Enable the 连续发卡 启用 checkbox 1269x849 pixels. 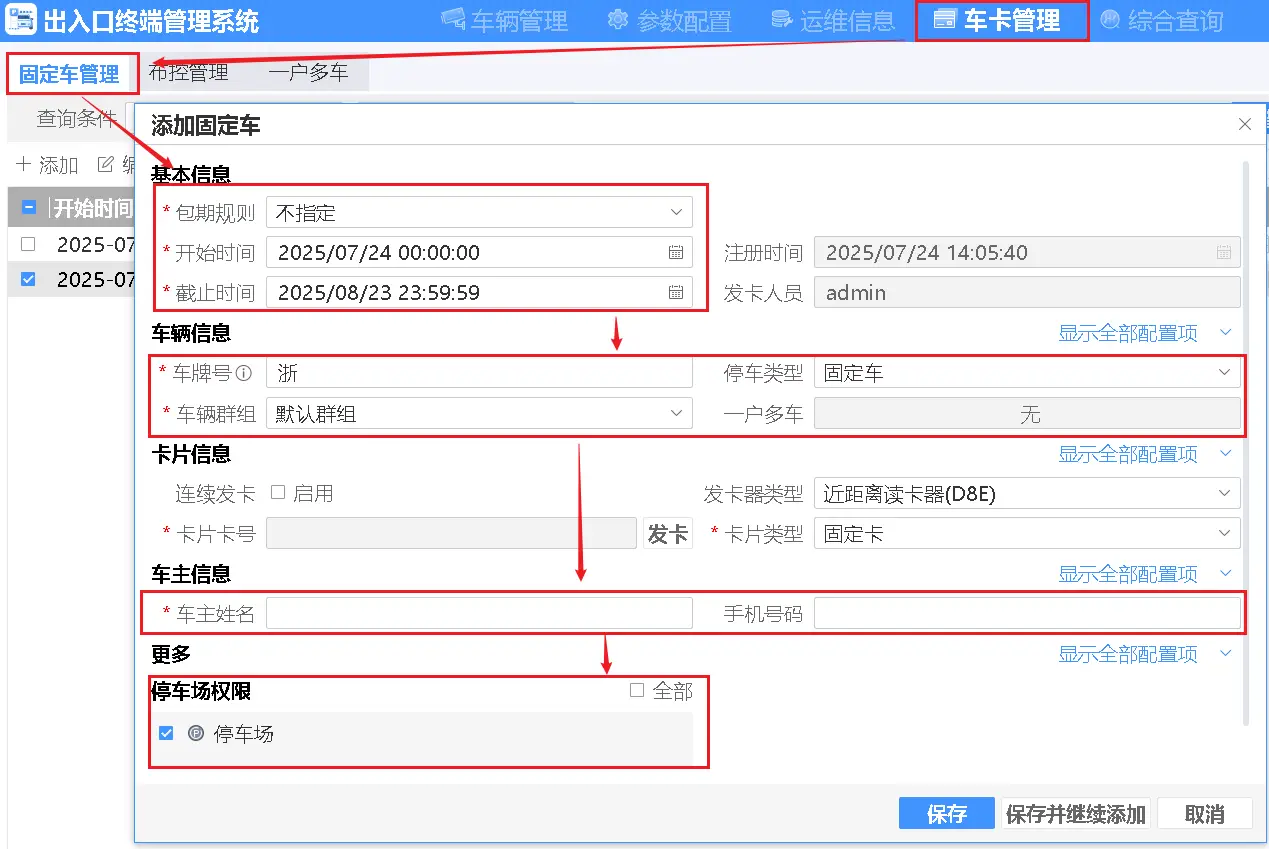coord(278,493)
